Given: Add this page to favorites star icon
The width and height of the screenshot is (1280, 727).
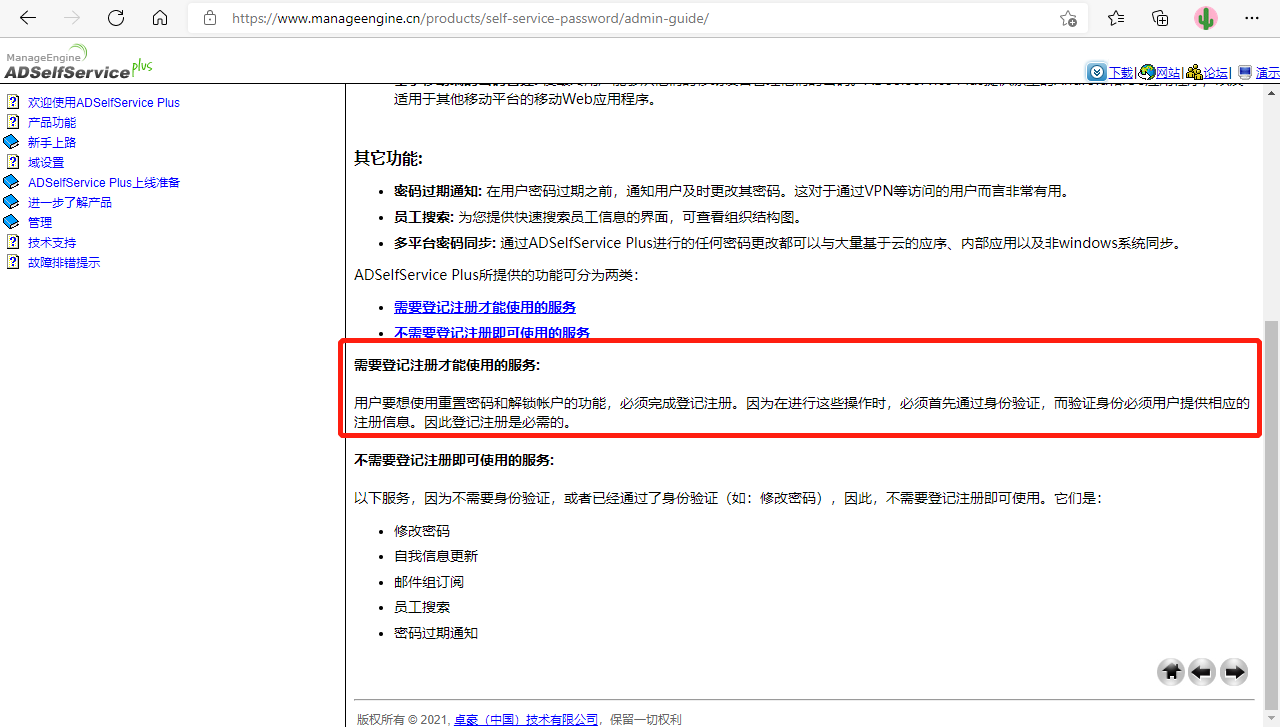Looking at the screenshot, I should pyautogui.click(x=1068, y=18).
